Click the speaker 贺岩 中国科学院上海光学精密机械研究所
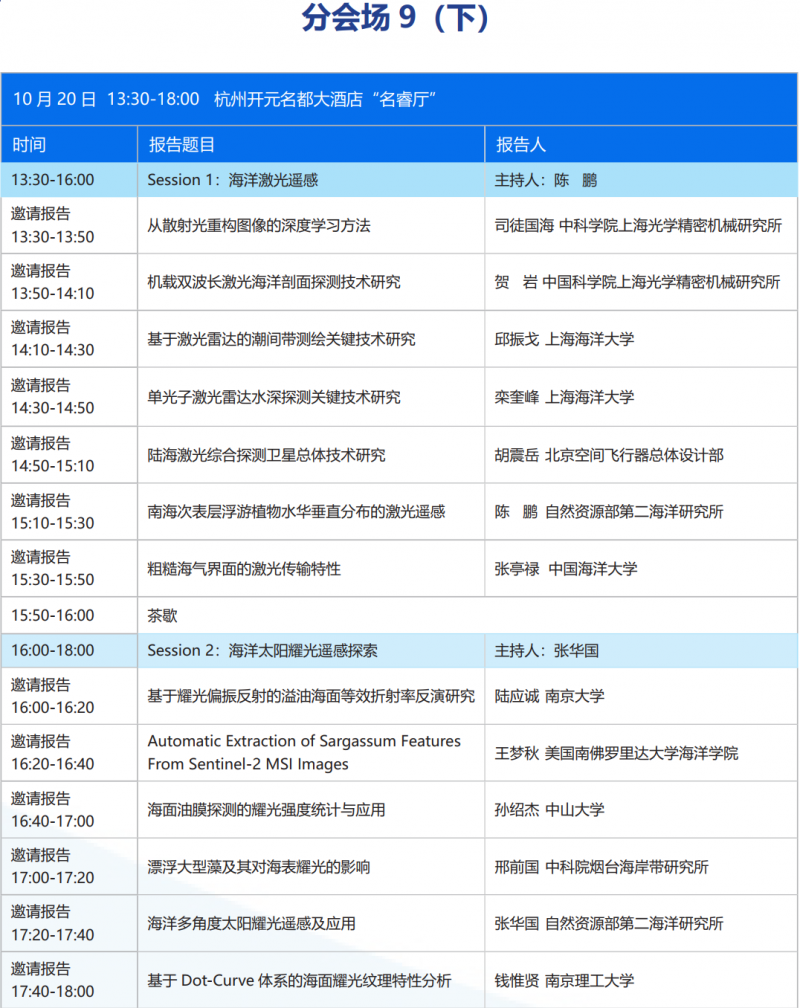This screenshot has height=1008, width=800. point(638,282)
